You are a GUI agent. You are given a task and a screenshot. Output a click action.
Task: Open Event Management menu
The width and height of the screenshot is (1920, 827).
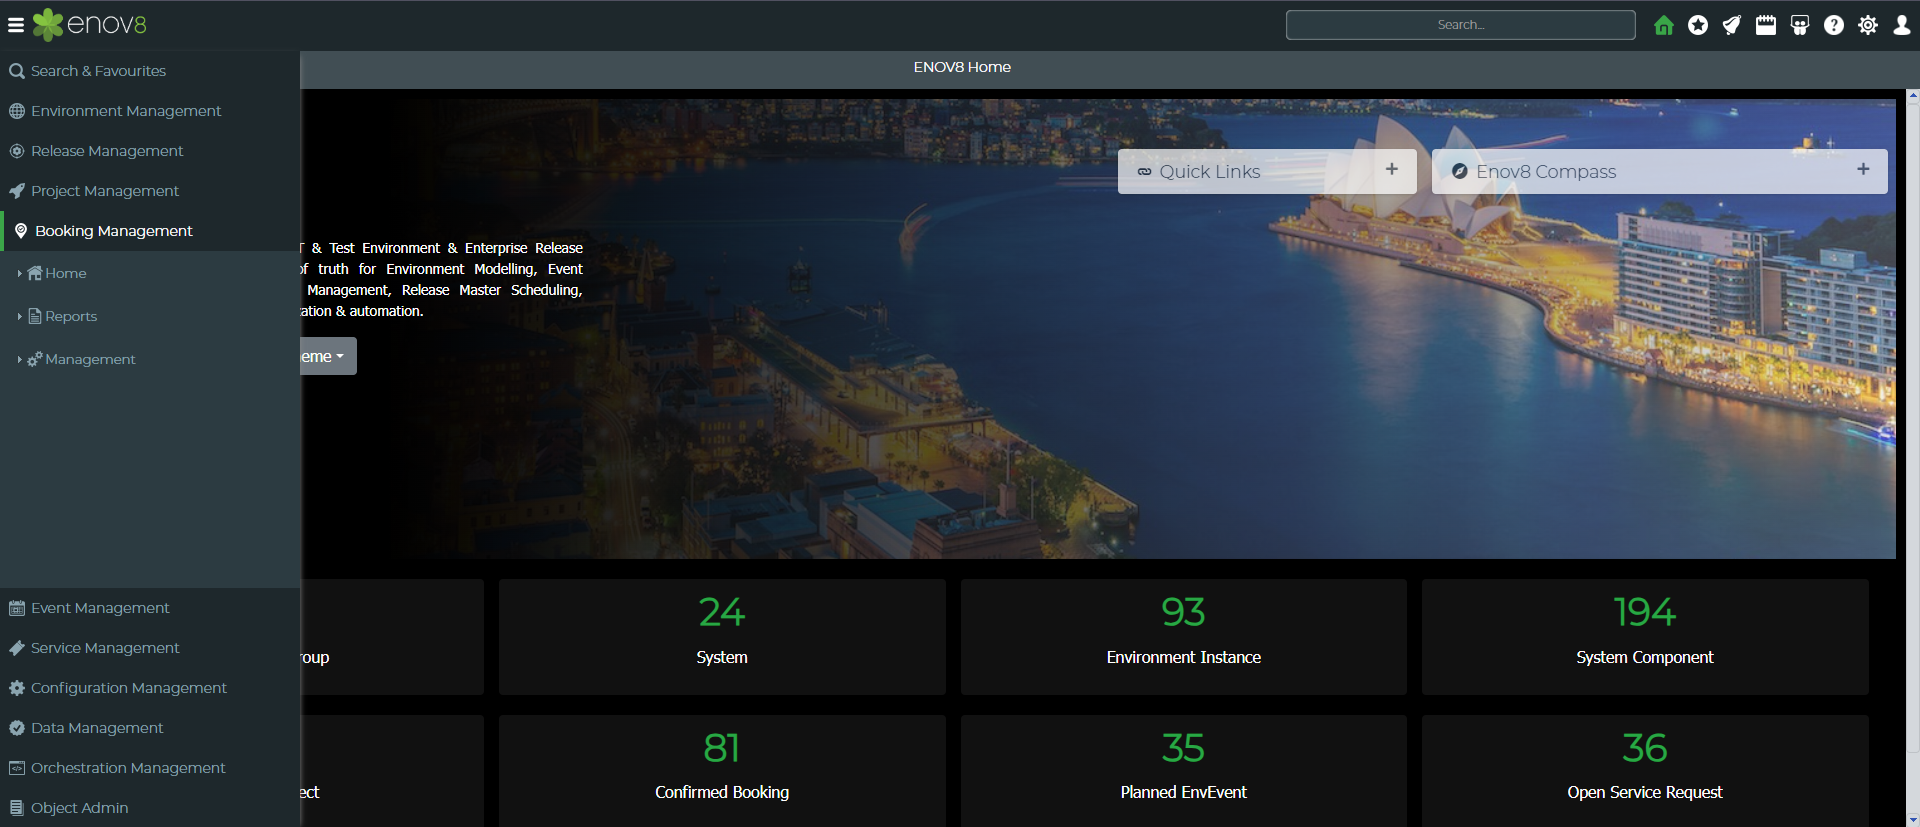click(150, 608)
